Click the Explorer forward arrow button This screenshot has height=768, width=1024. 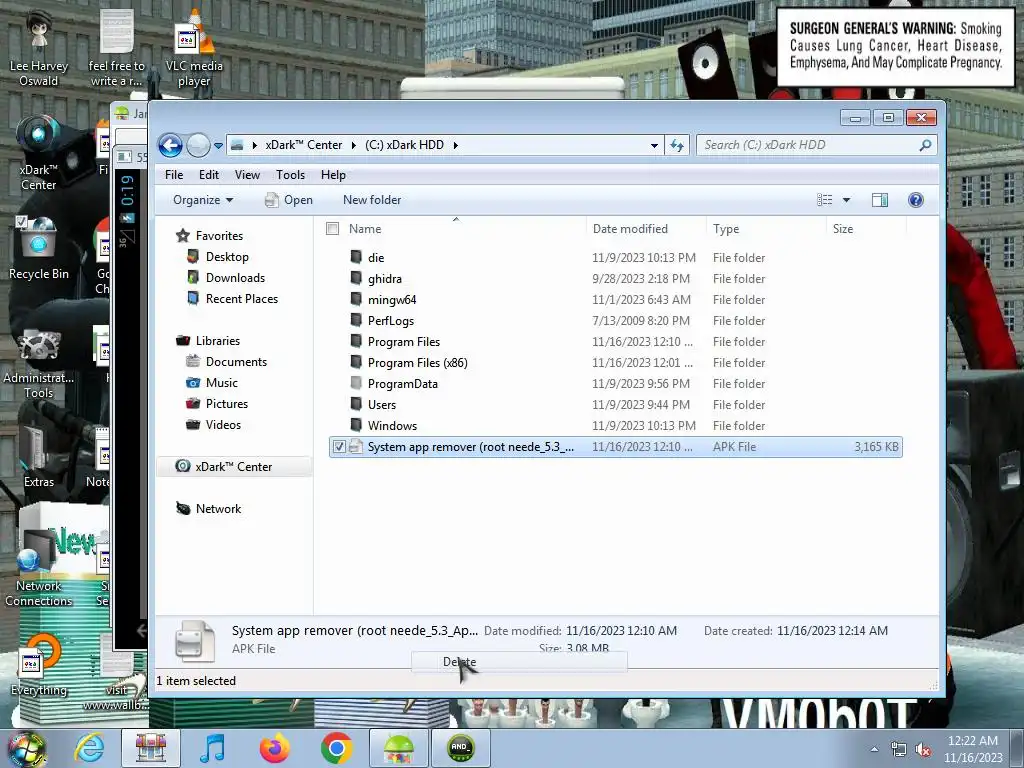(x=198, y=145)
